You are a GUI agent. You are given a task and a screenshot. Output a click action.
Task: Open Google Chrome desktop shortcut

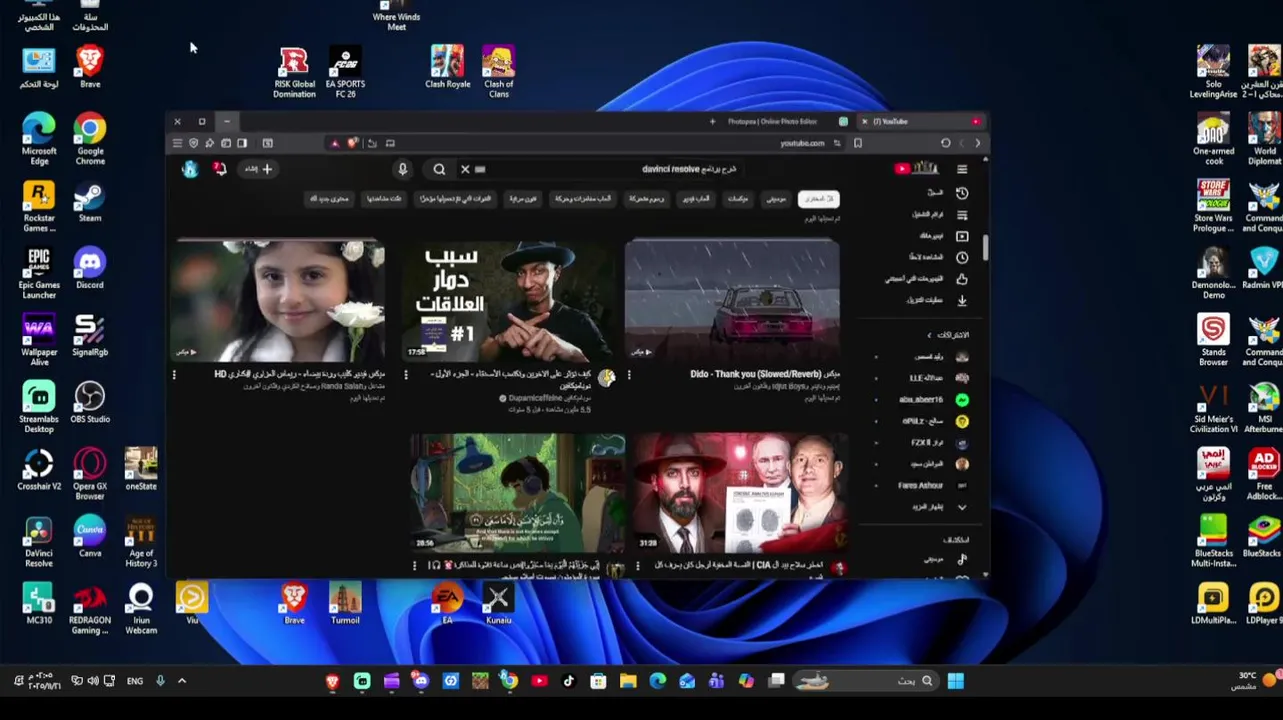tap(89, 139)
